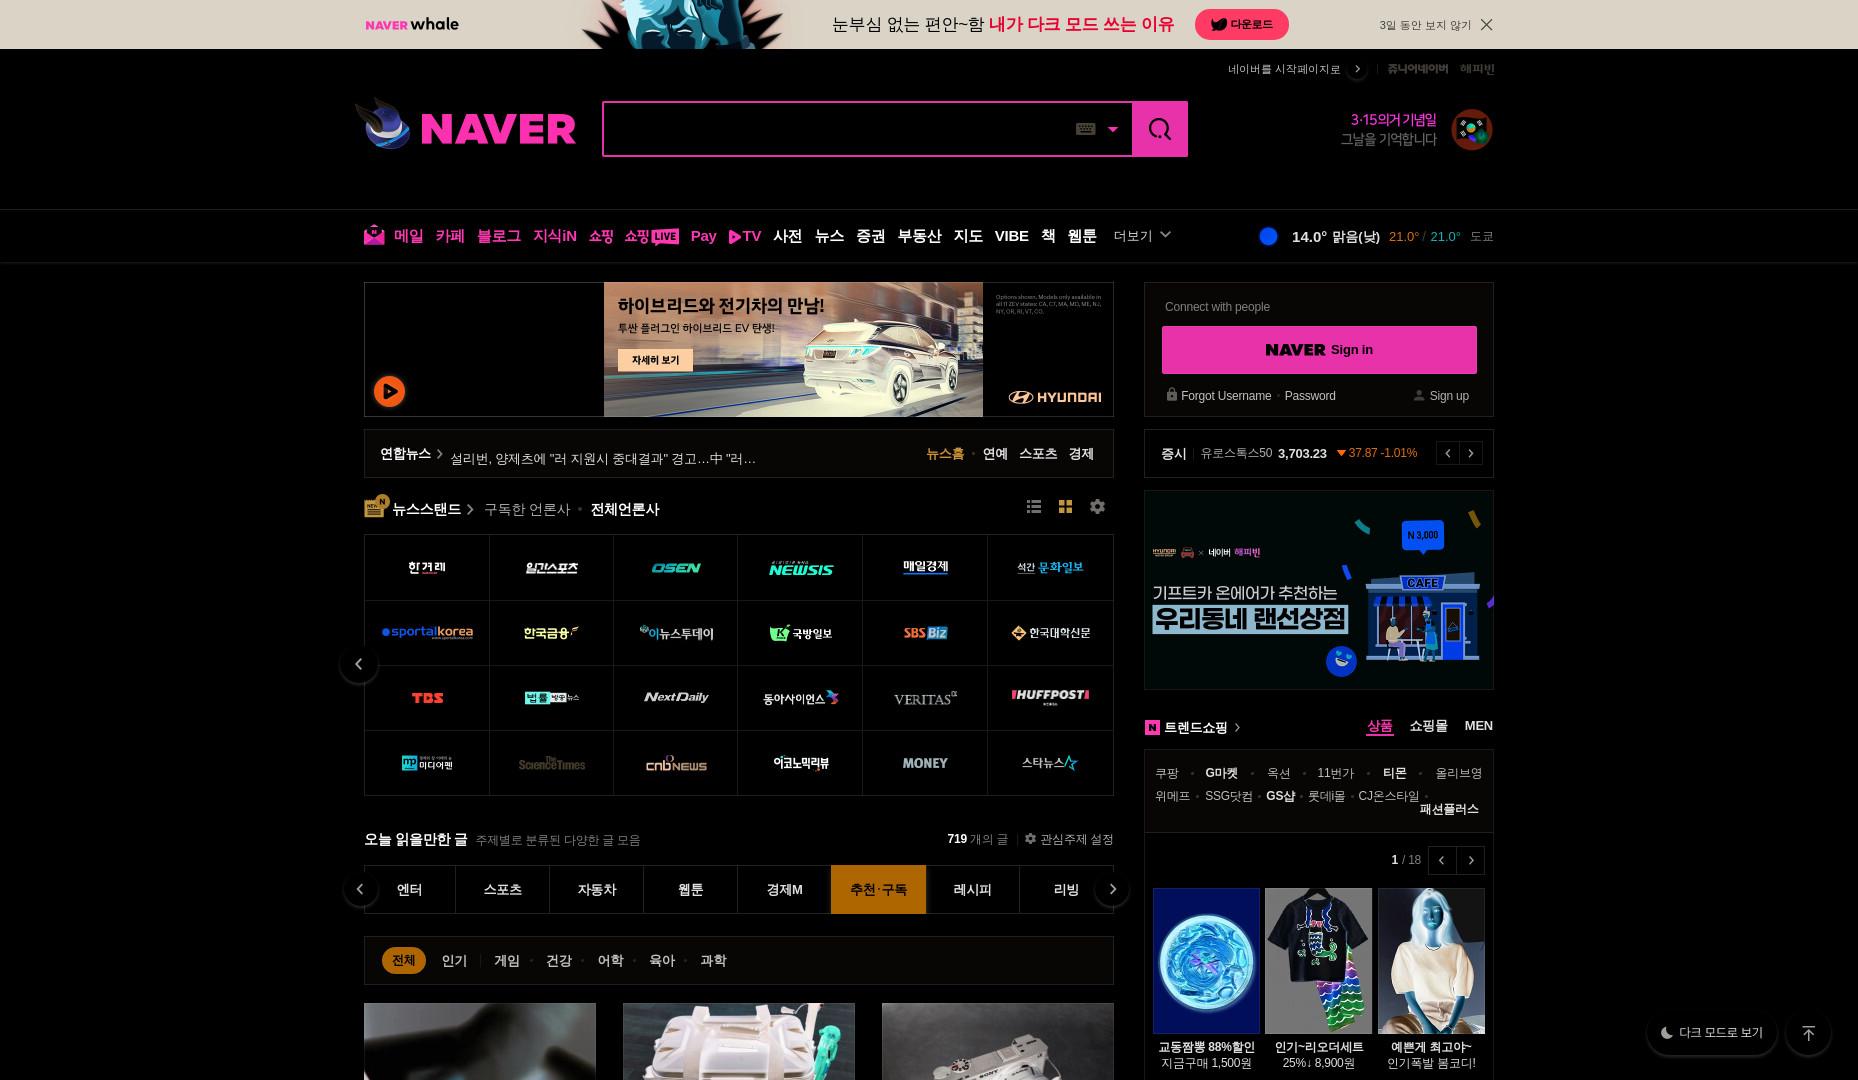Click the 뉴스홈 link
Image resolution: width=1858 pixels, height=1080 pixels.
point(945,454)
